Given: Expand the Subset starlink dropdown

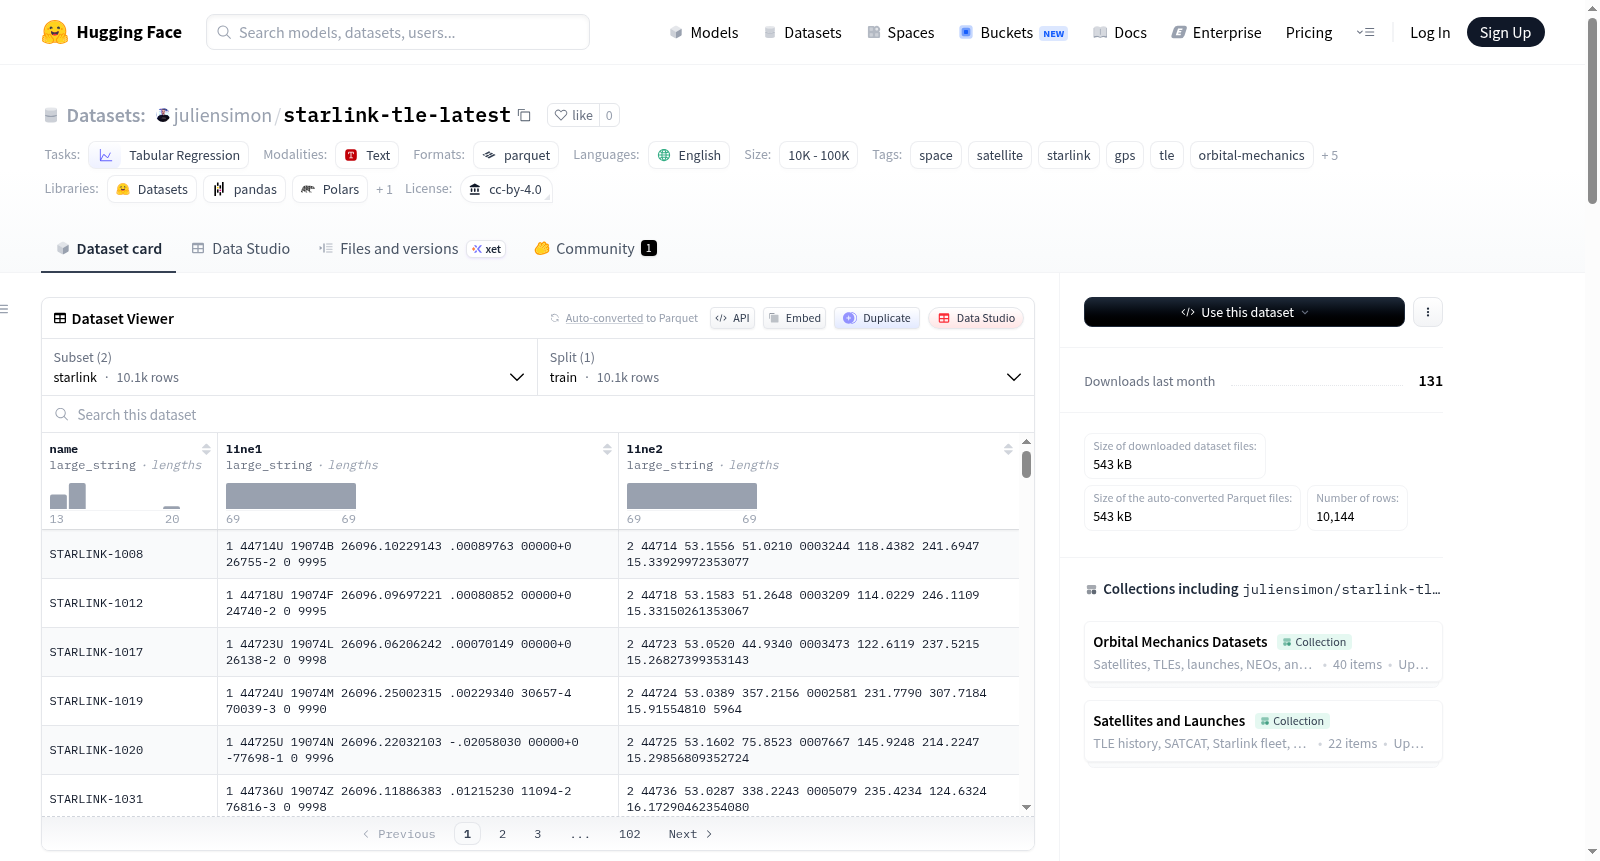Looking at the screenshot, I should click(x=289, y=367).
